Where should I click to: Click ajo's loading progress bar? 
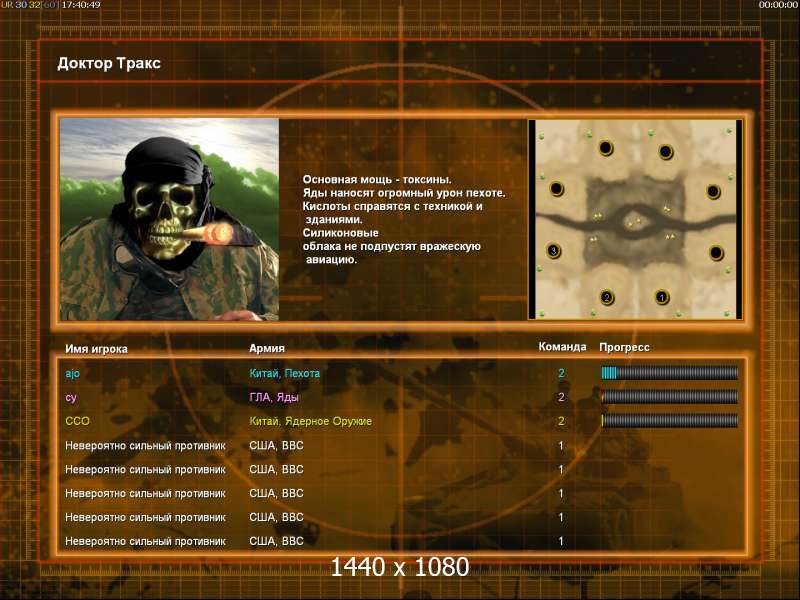pyautogui.click(x=669, y=373)
